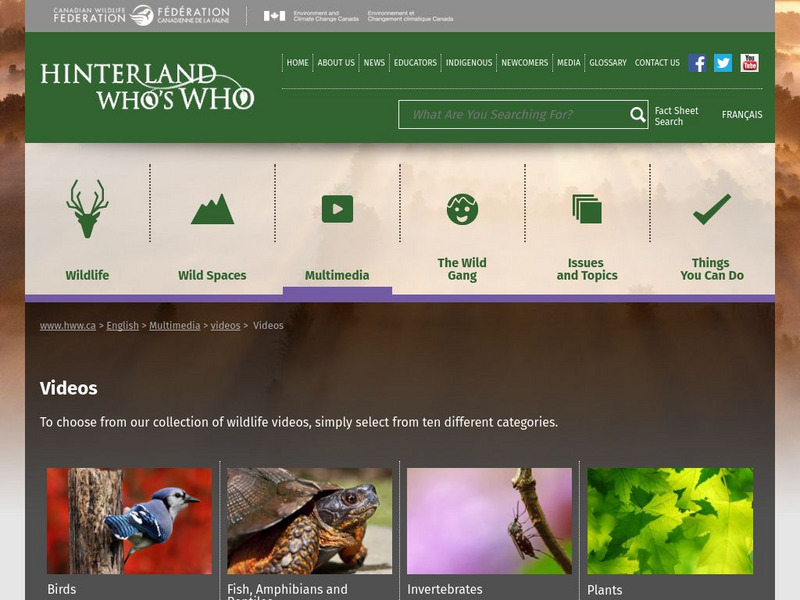Go to the Hinterland Who's Who logo
The height and width of the screenshot is (600, 800).
point(147,86)
